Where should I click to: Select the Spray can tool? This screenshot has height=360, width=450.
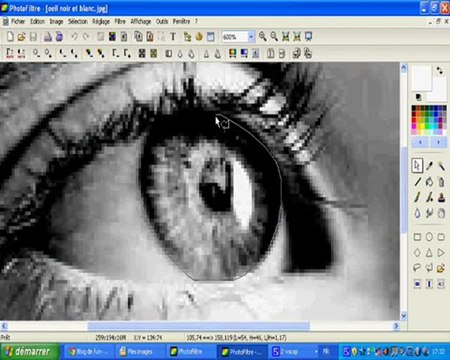(x=441, y=182)
